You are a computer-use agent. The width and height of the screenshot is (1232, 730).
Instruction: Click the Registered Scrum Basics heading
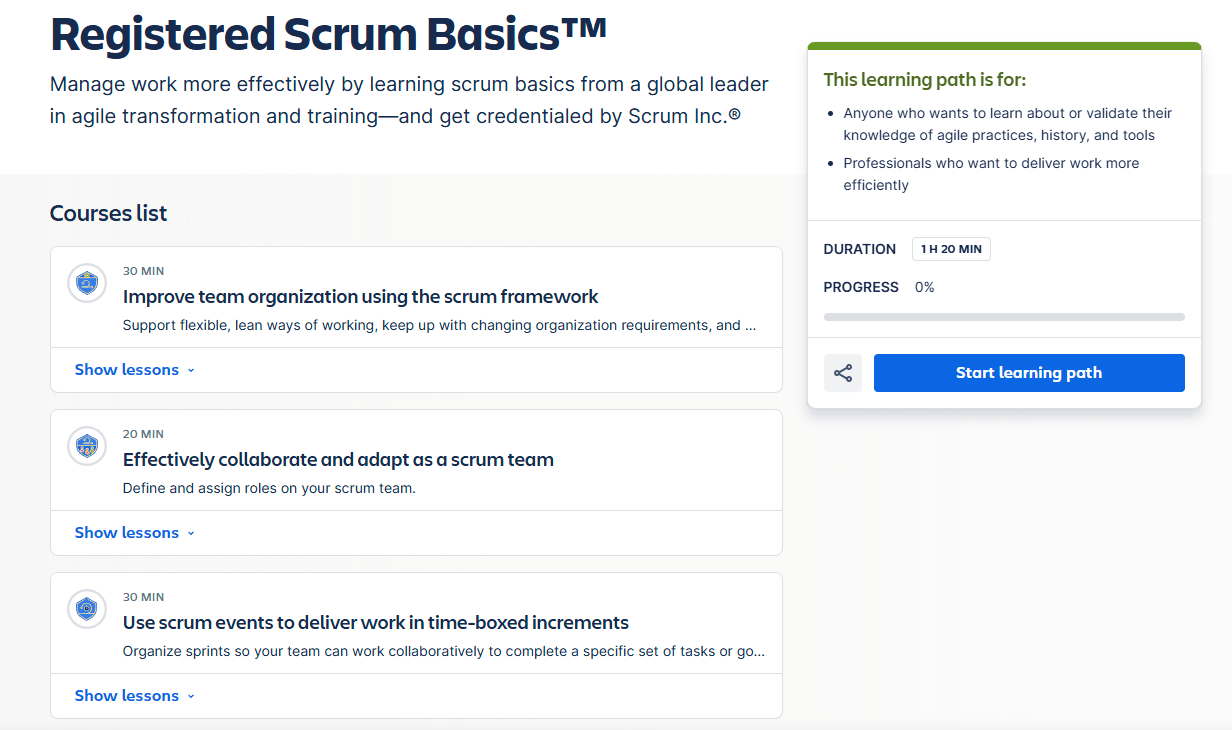(328, 34)
